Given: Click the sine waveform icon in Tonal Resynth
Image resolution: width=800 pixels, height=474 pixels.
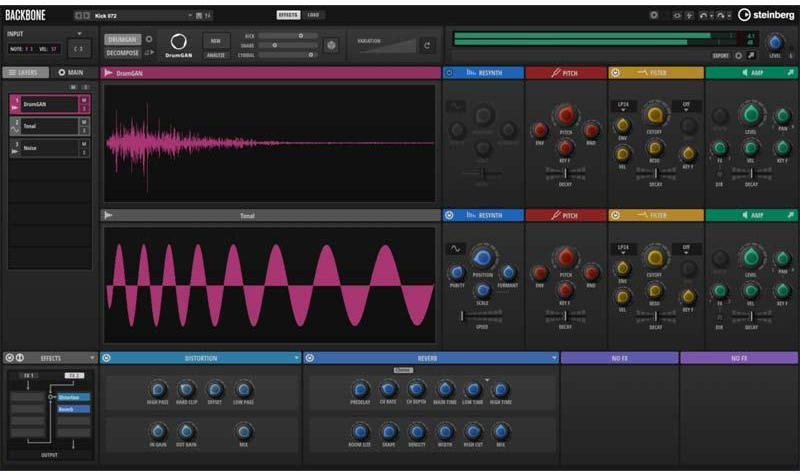Looking at the screenshot, I should pos(456,249).
